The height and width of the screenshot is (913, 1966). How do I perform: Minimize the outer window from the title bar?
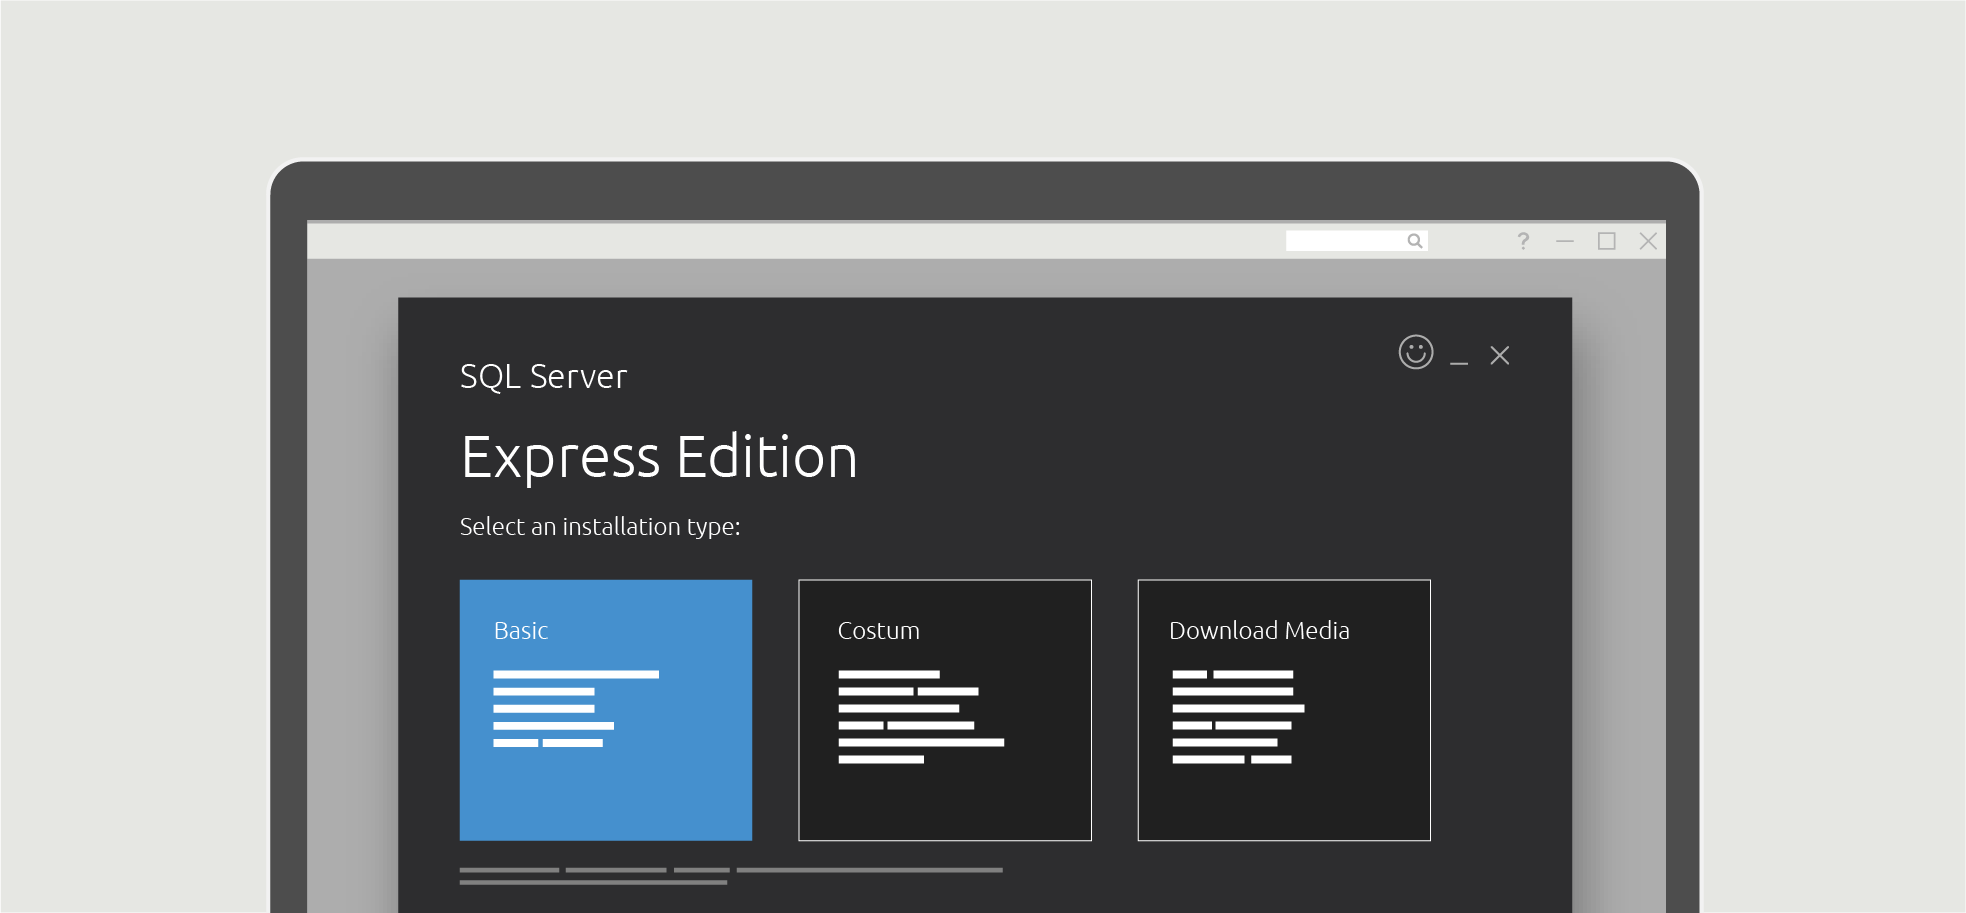pyautogui.click(x=1564, y=241)
